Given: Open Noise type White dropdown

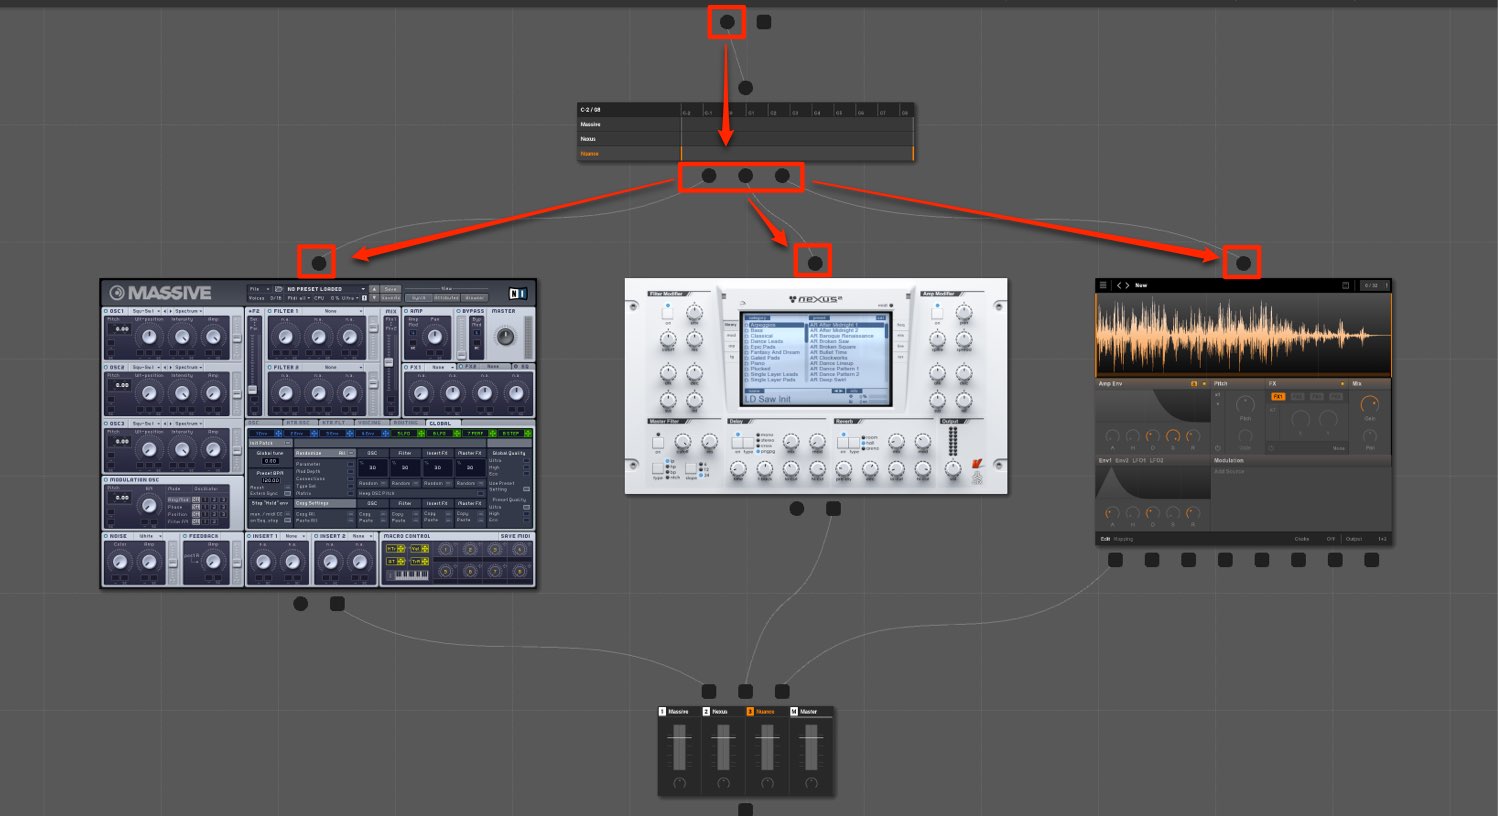Looking at the screenshot, I should (147, 536).
